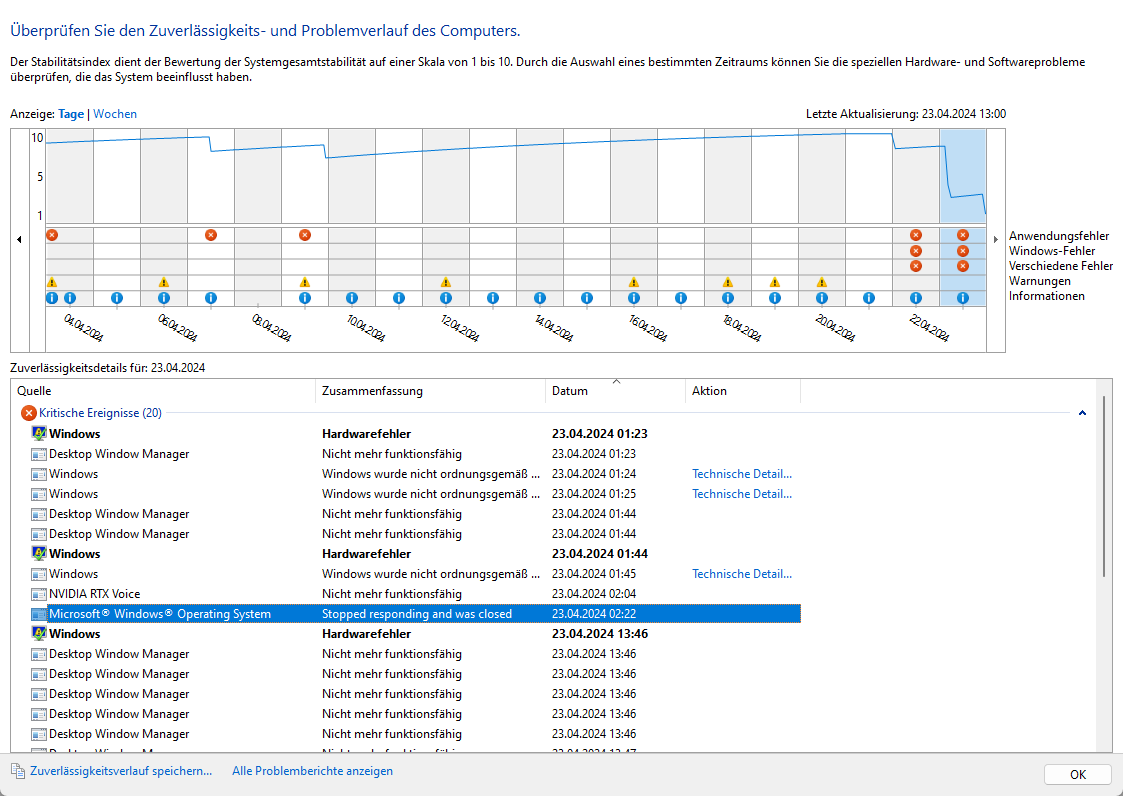
Task: Click the warning triangle icon for 06.04.2024
Action: (x=164, y=282)
